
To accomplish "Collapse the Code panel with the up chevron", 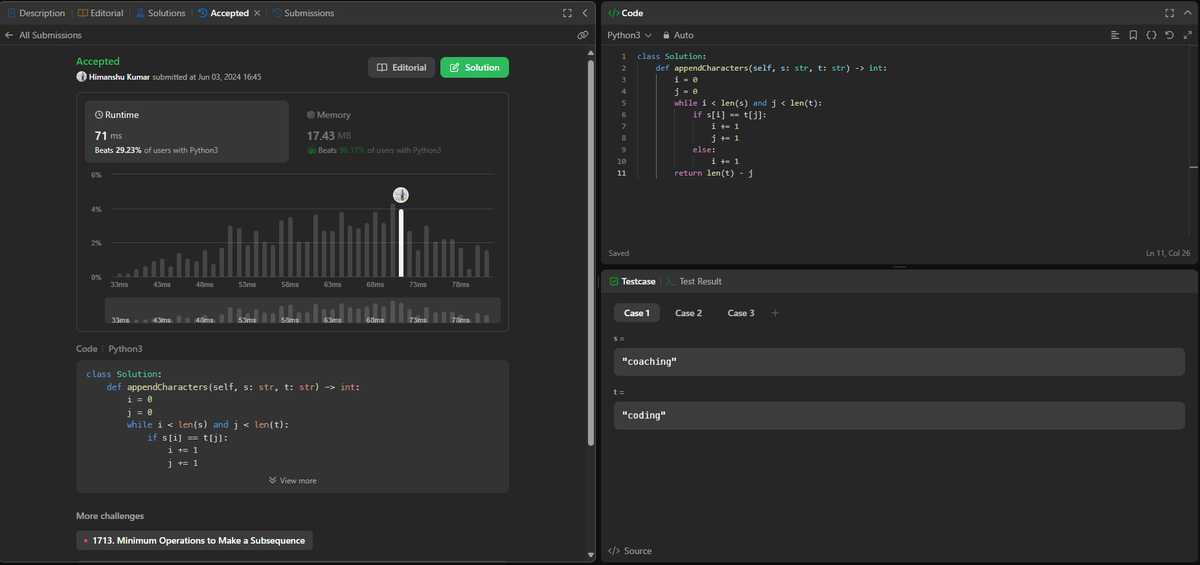I will click(1187, 13).
